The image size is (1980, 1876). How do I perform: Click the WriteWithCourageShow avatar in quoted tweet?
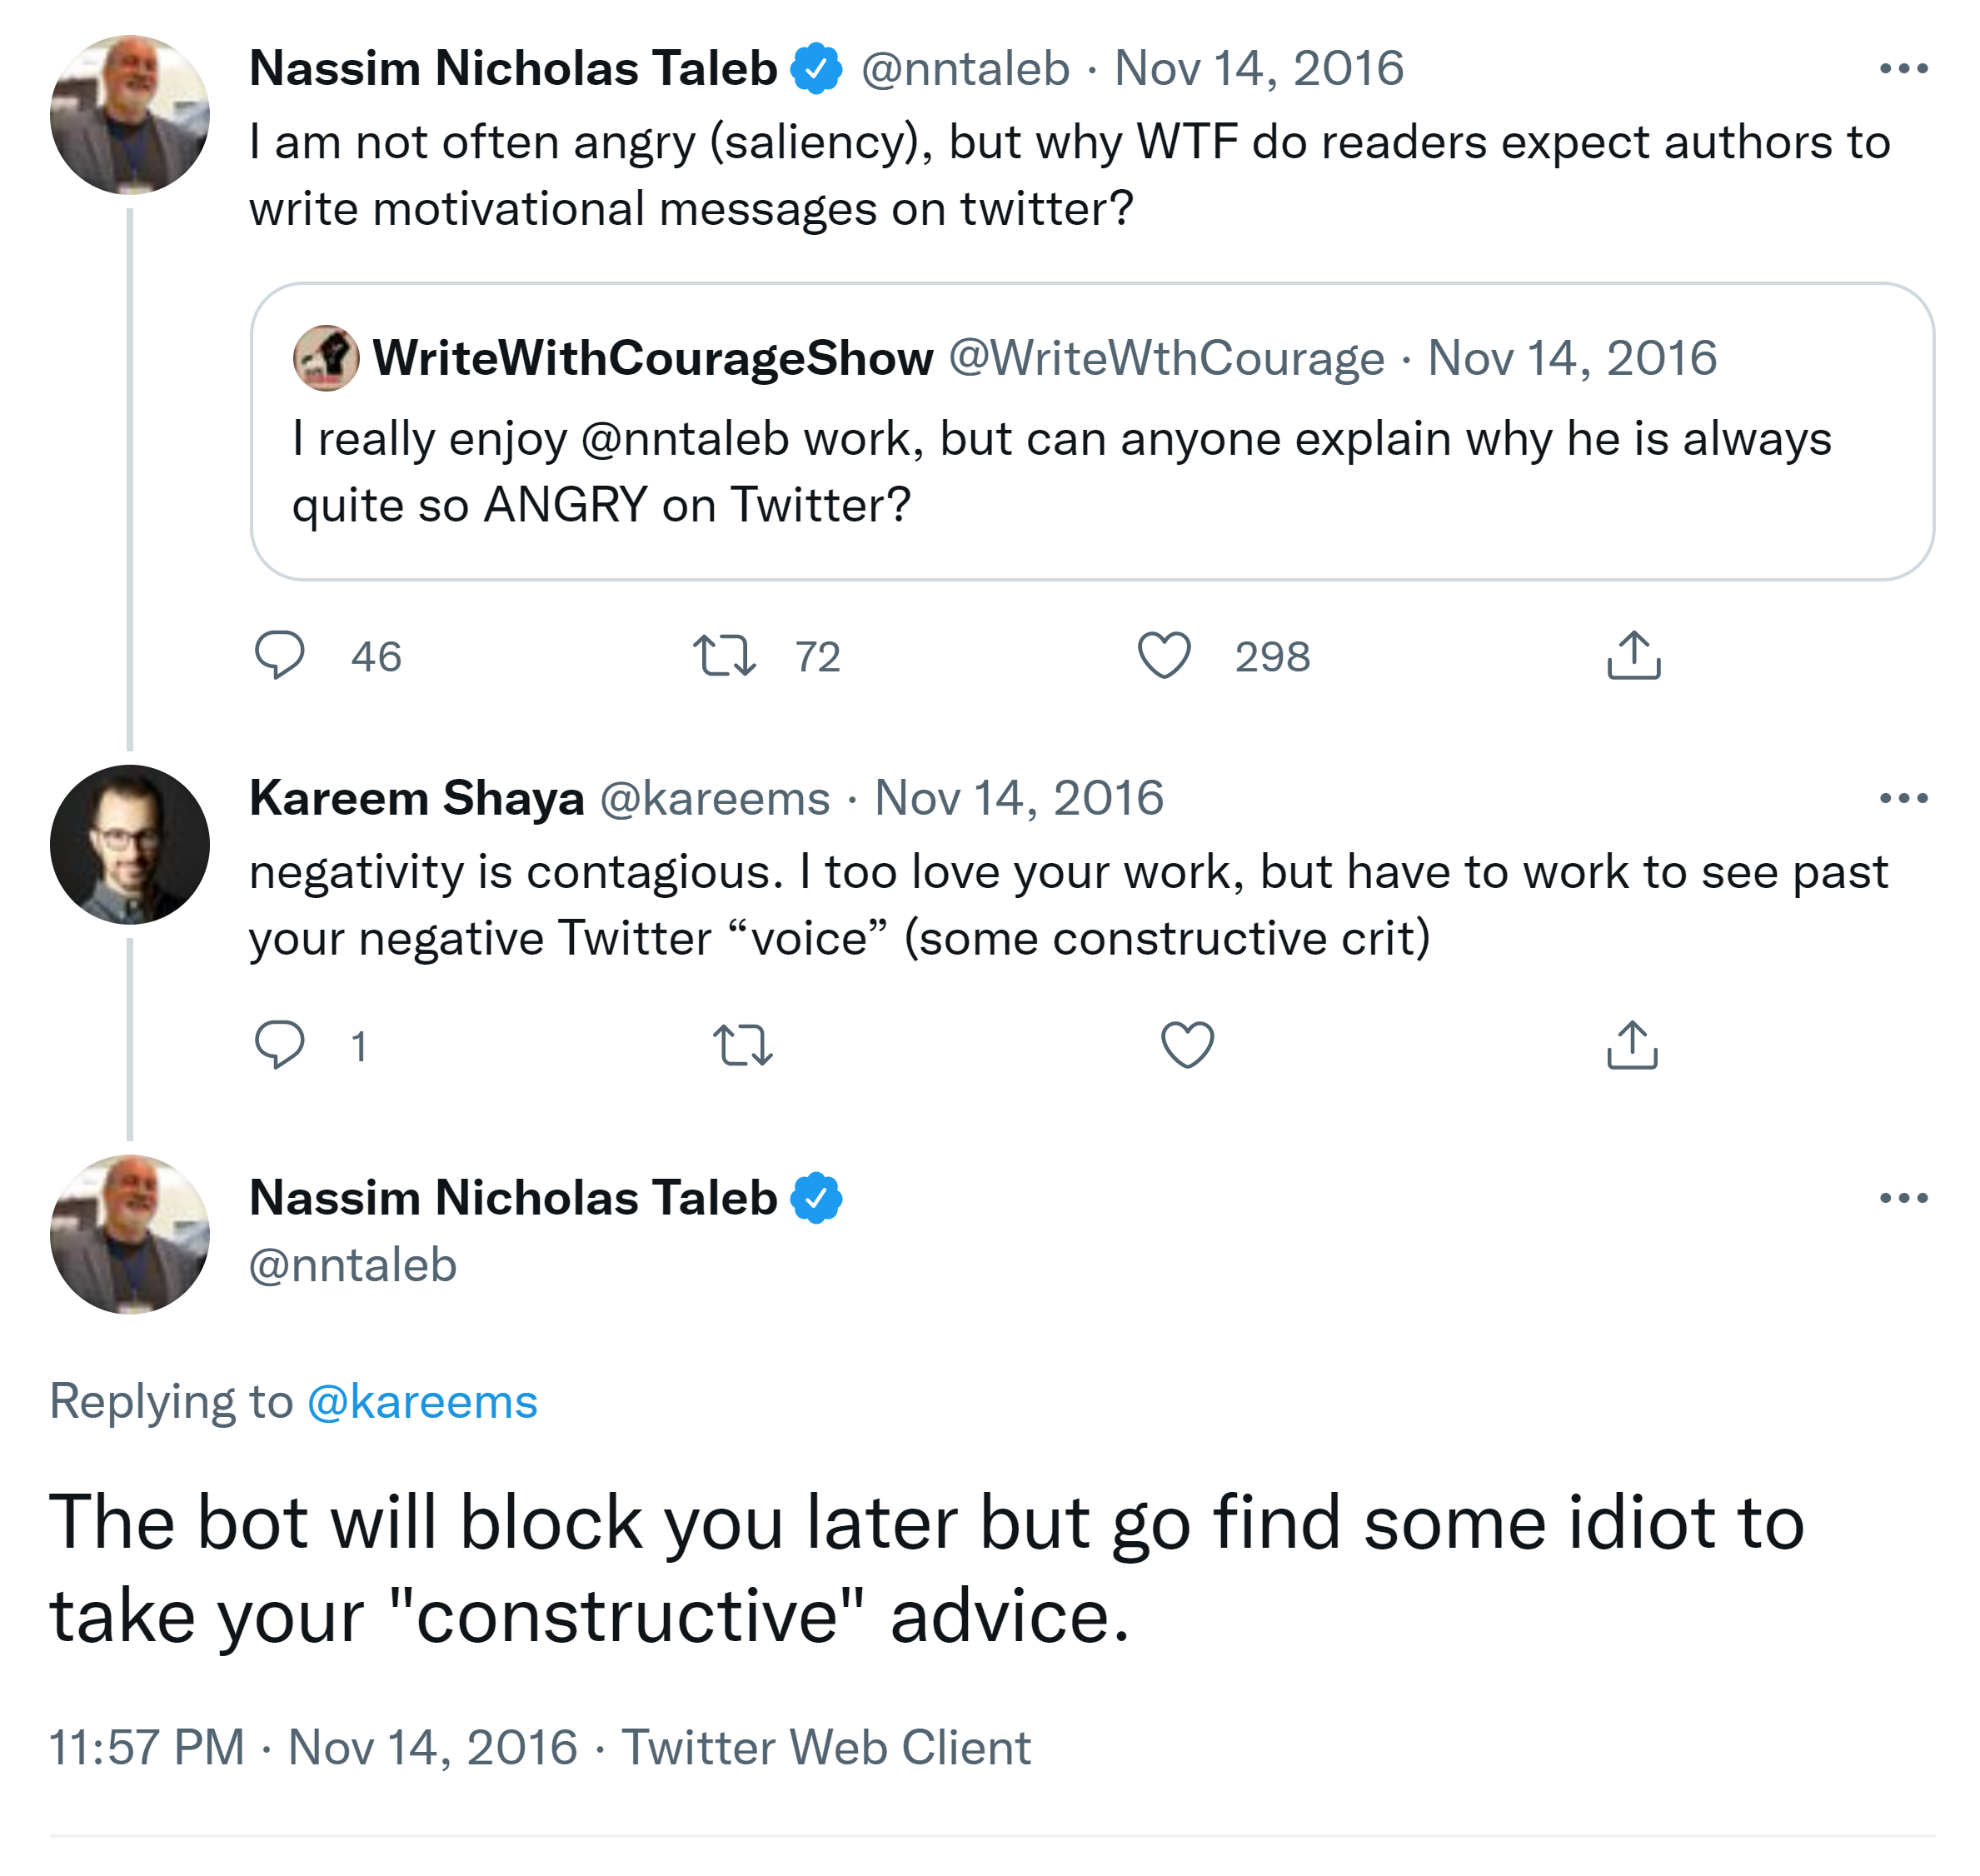click(x=326, y=358)
